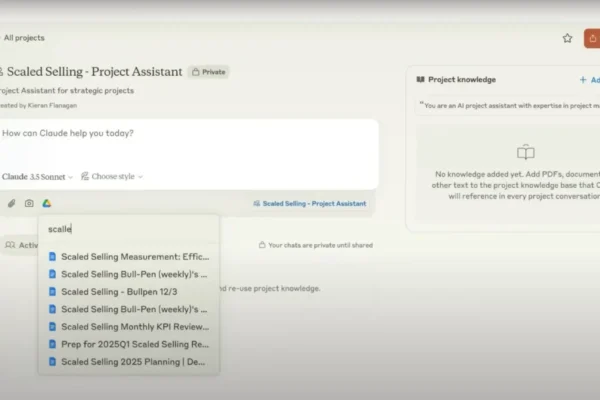Star this project with the star icon
600x400 pixels.
point(567,38)
